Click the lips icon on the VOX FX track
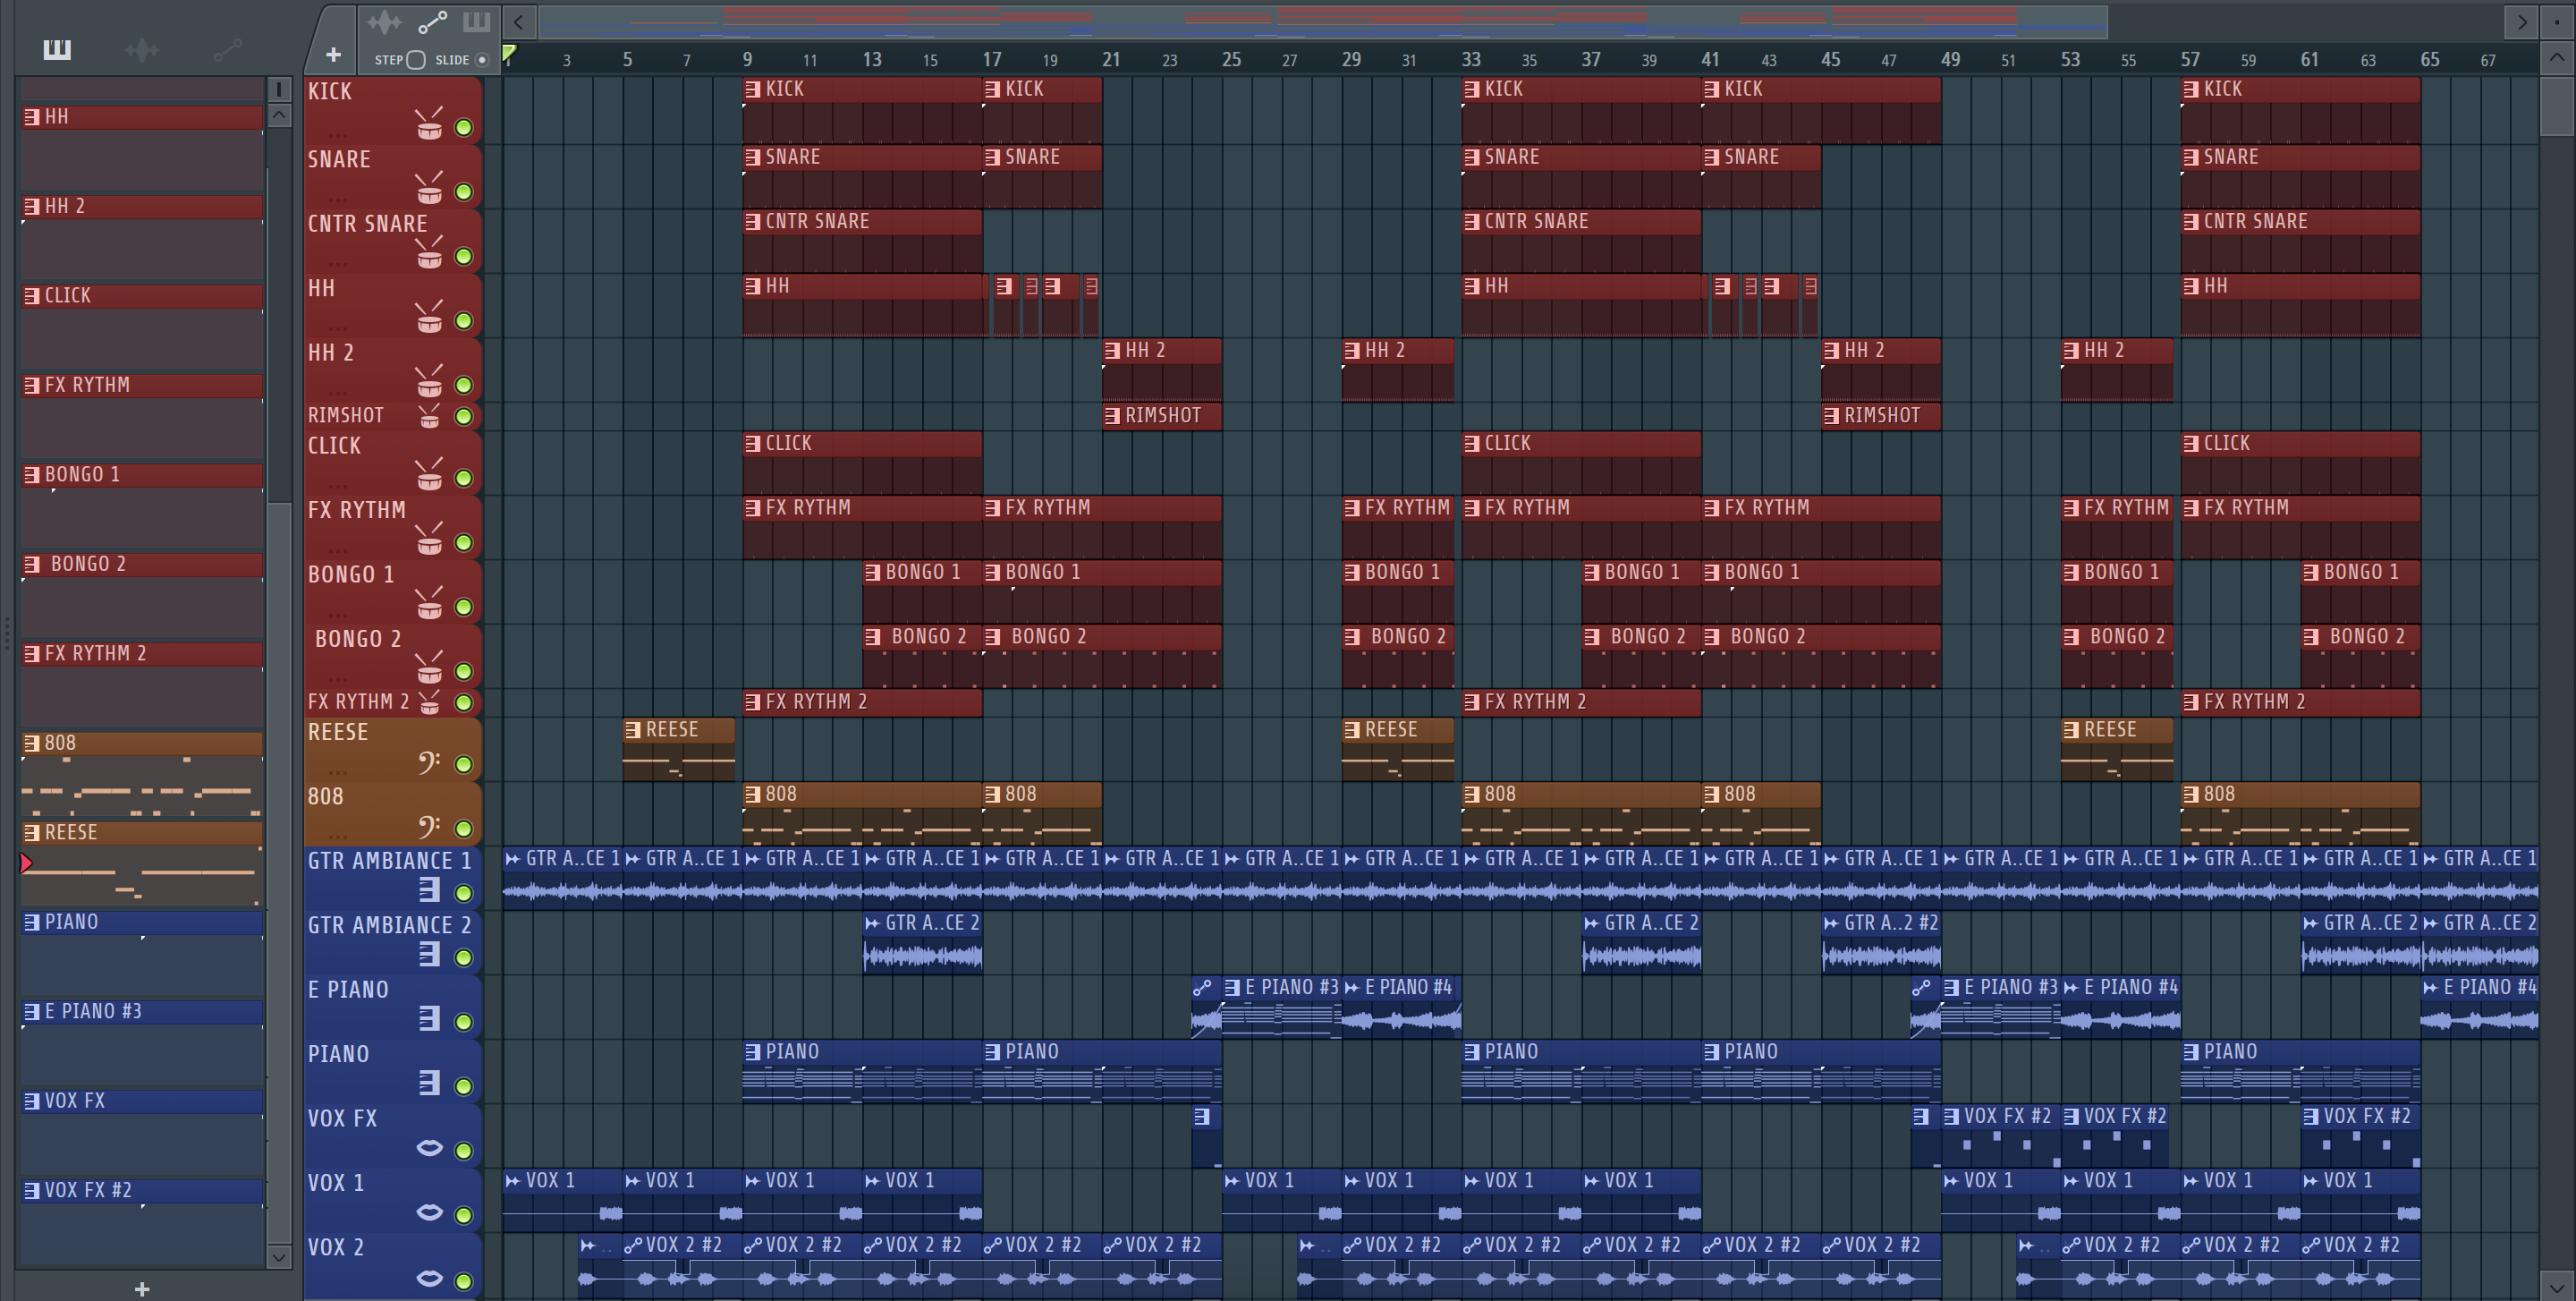The image size is (2576, 1301). pyautogui.click(x=429, y=1148)
